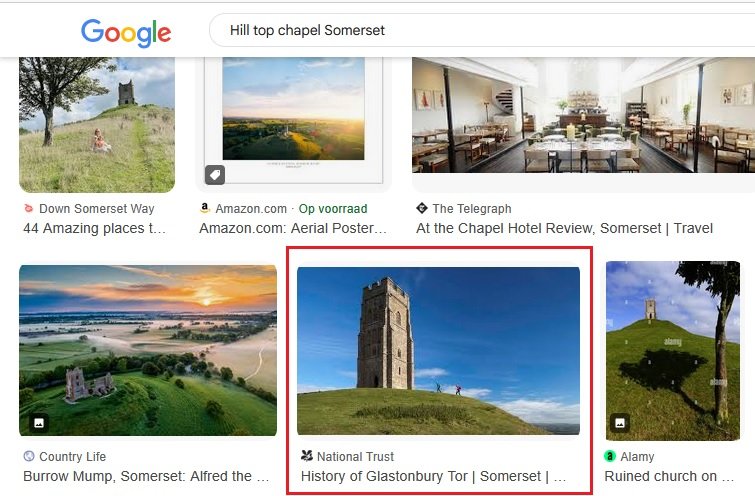Click the Down Somerset Way favicon

click(x=28, y=209)
